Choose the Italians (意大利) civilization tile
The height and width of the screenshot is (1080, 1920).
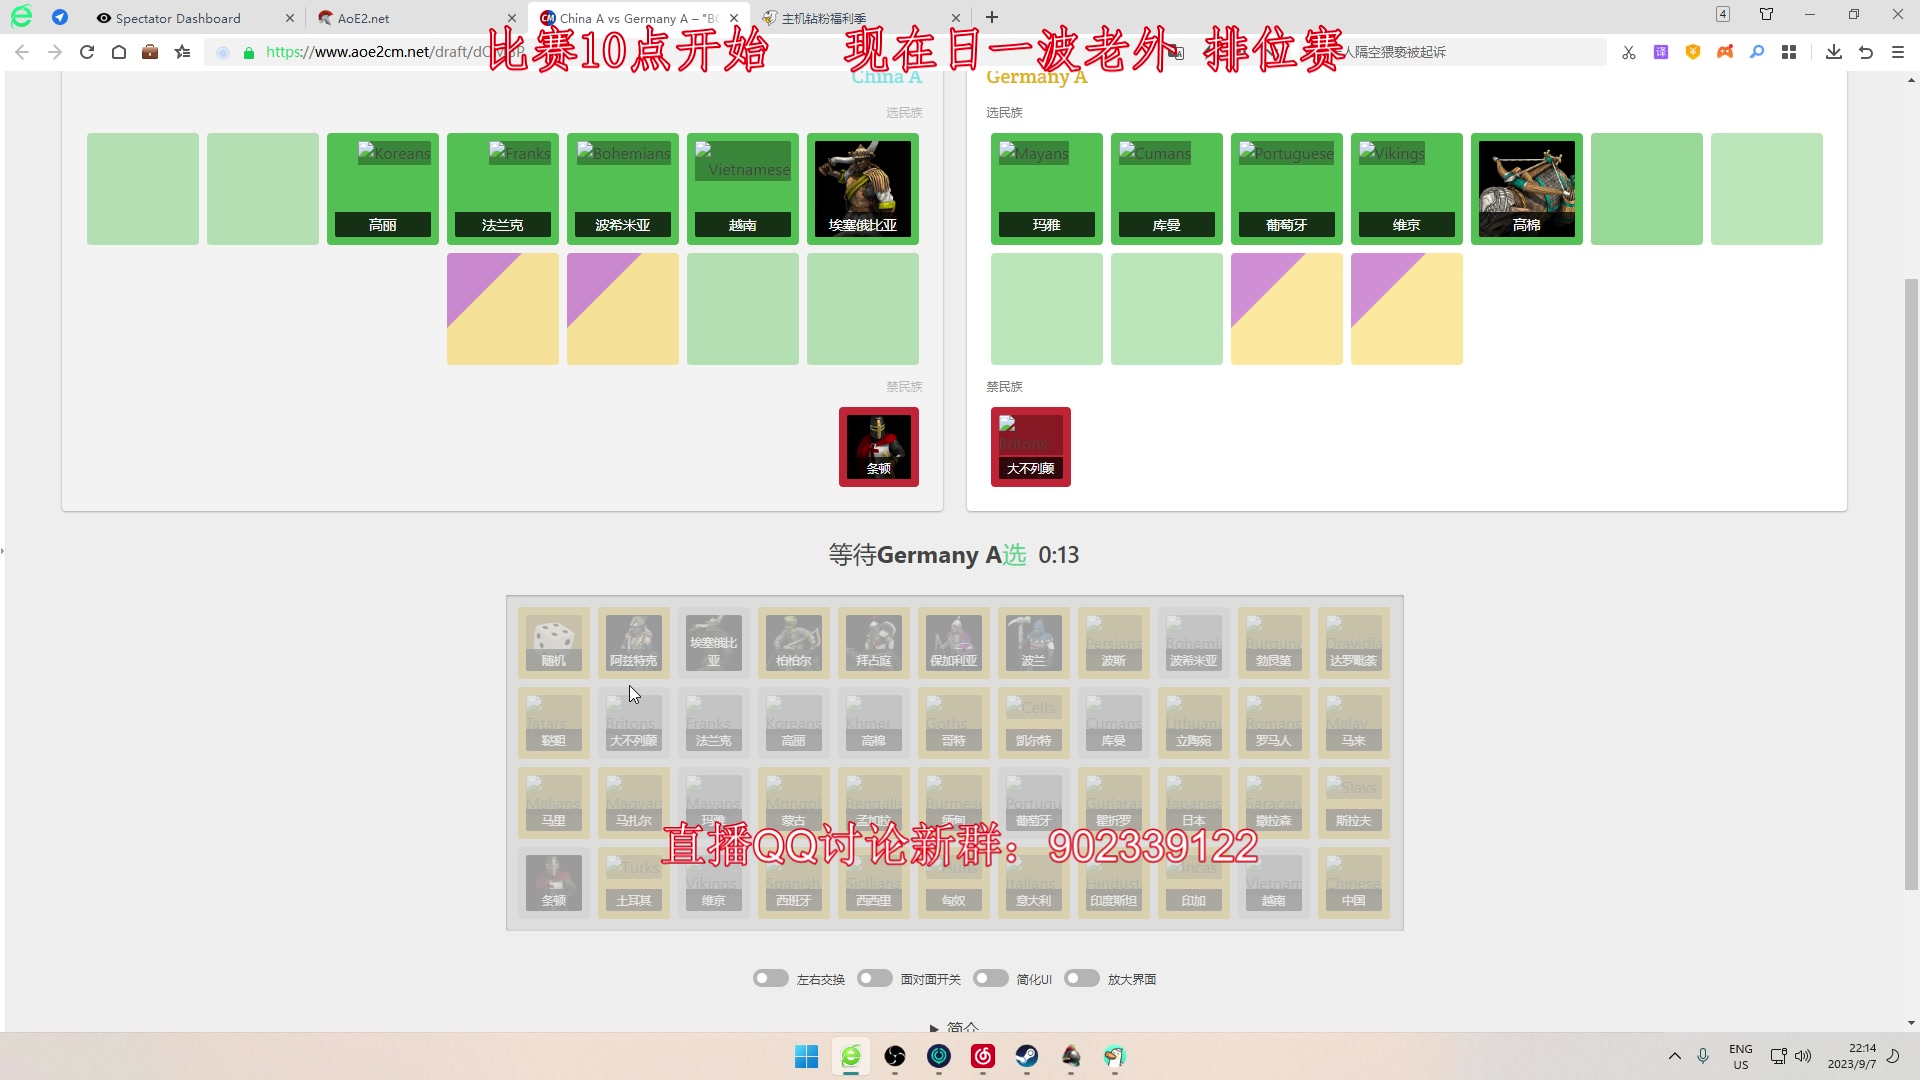tap(1033, 882)
